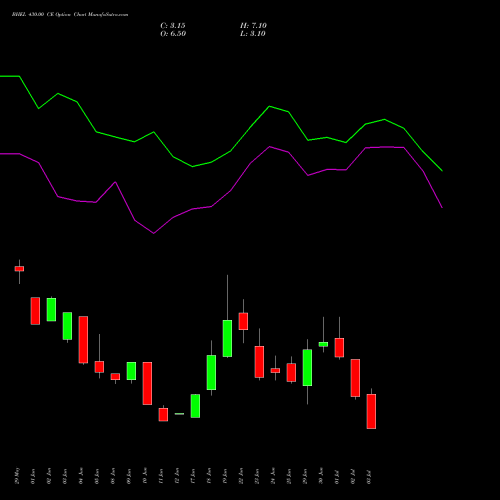Select the red candle for 01 Jun

[x=35, y=311]
